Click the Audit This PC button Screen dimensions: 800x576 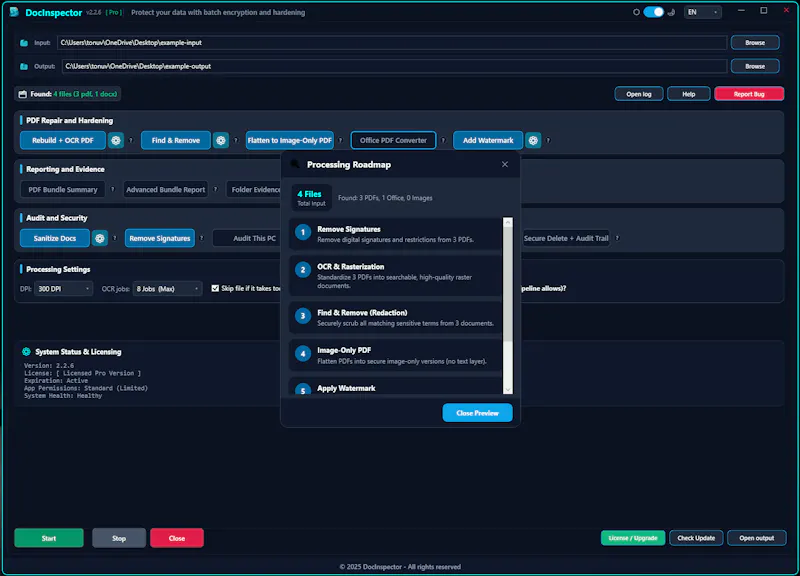click(247, 238)
